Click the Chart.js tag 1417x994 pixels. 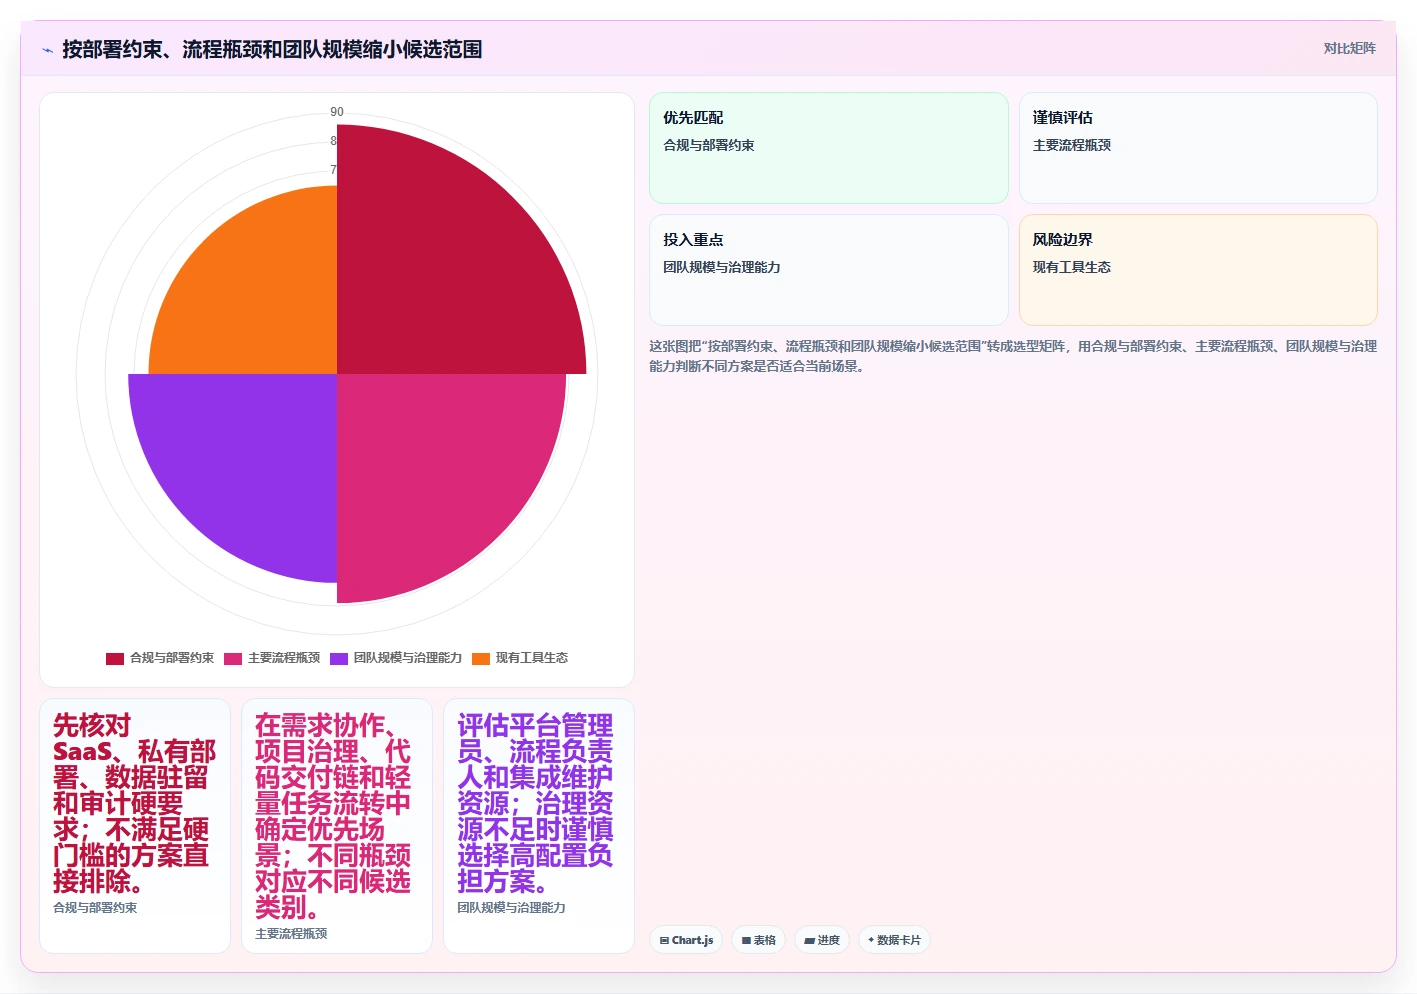[x=686, y=940]
